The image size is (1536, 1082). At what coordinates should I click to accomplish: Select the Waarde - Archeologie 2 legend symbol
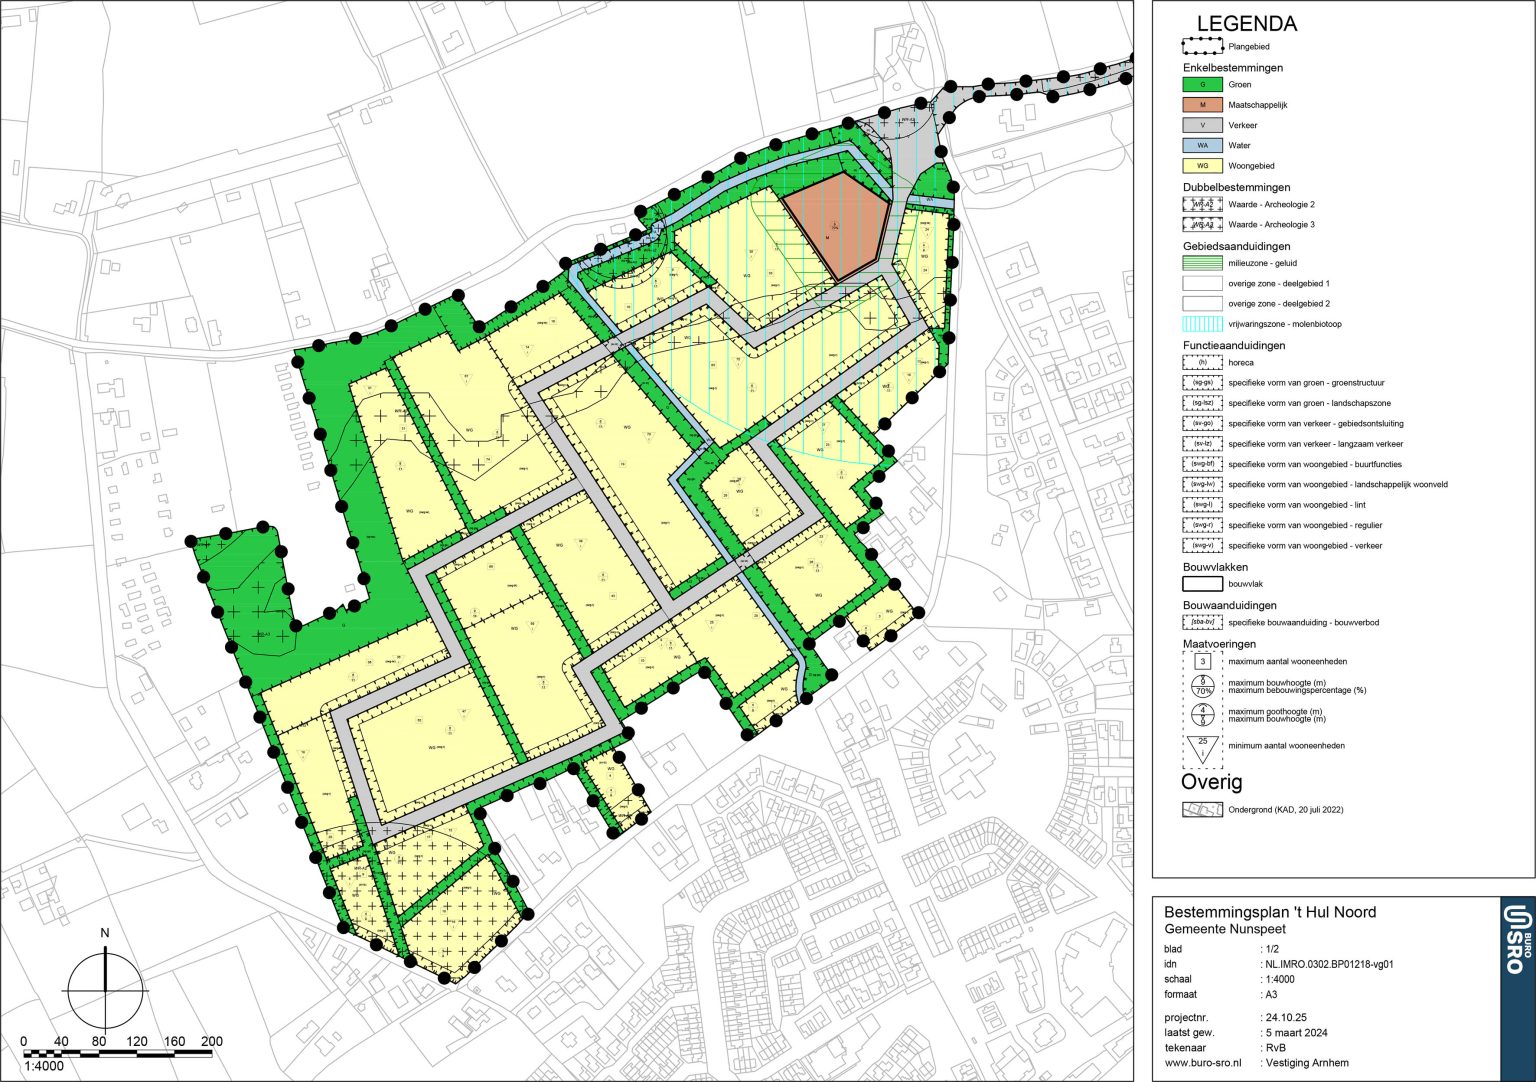(1202, 204)
